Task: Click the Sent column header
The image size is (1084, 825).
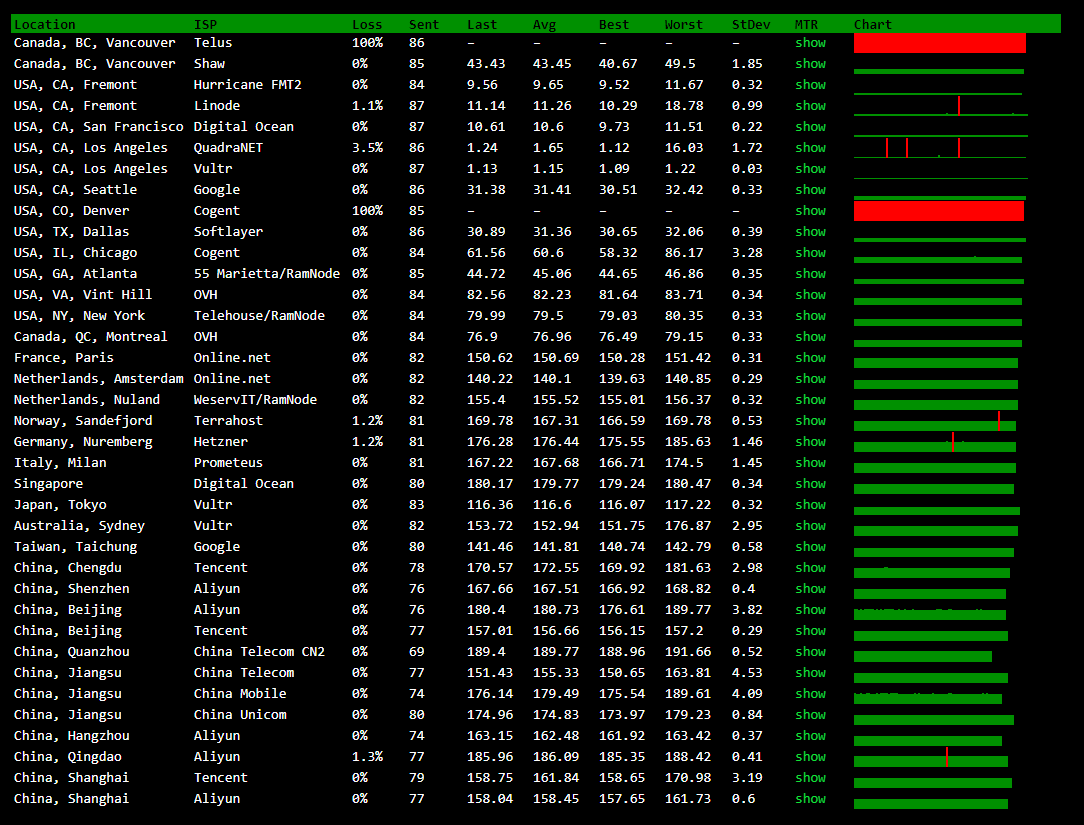Action: (x=424, y=25)
